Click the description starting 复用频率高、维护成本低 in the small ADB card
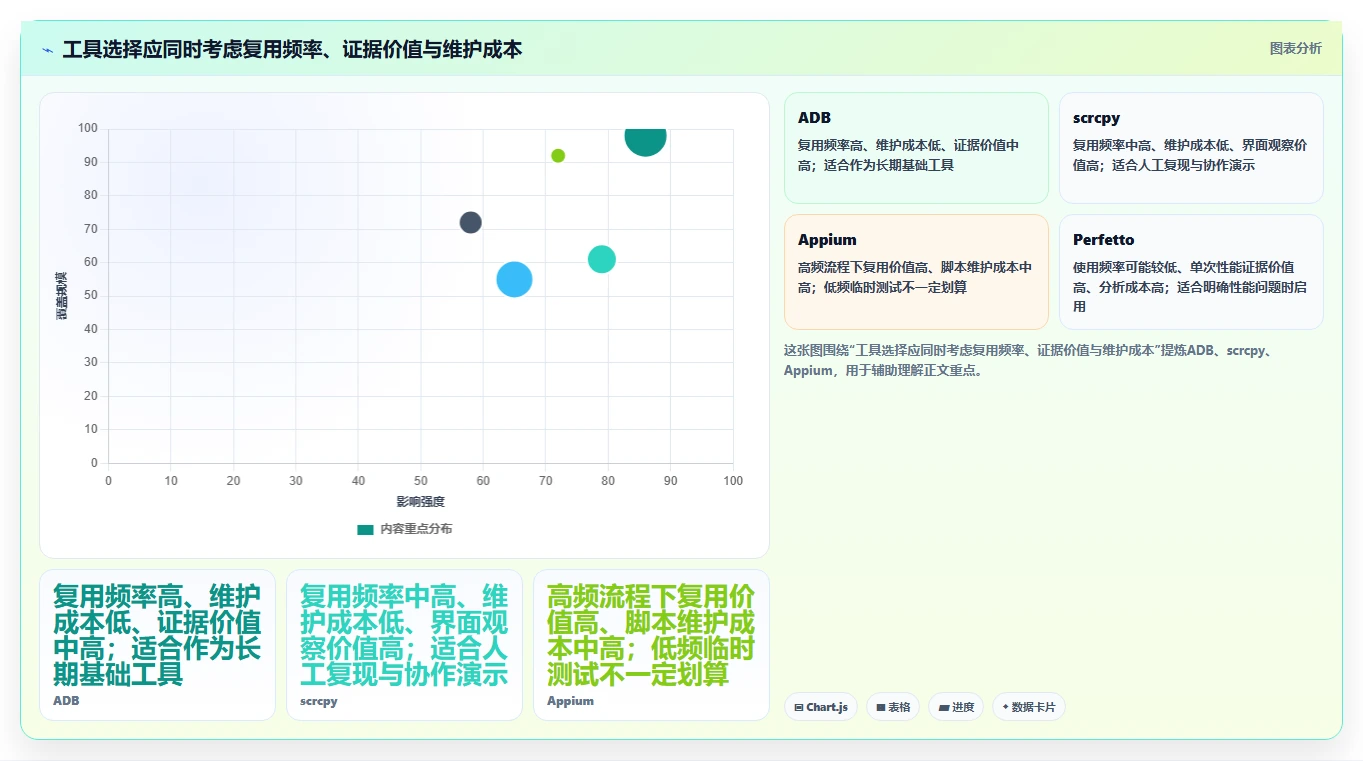This screenshot has width=1363, height=761. tap(909, 155)
